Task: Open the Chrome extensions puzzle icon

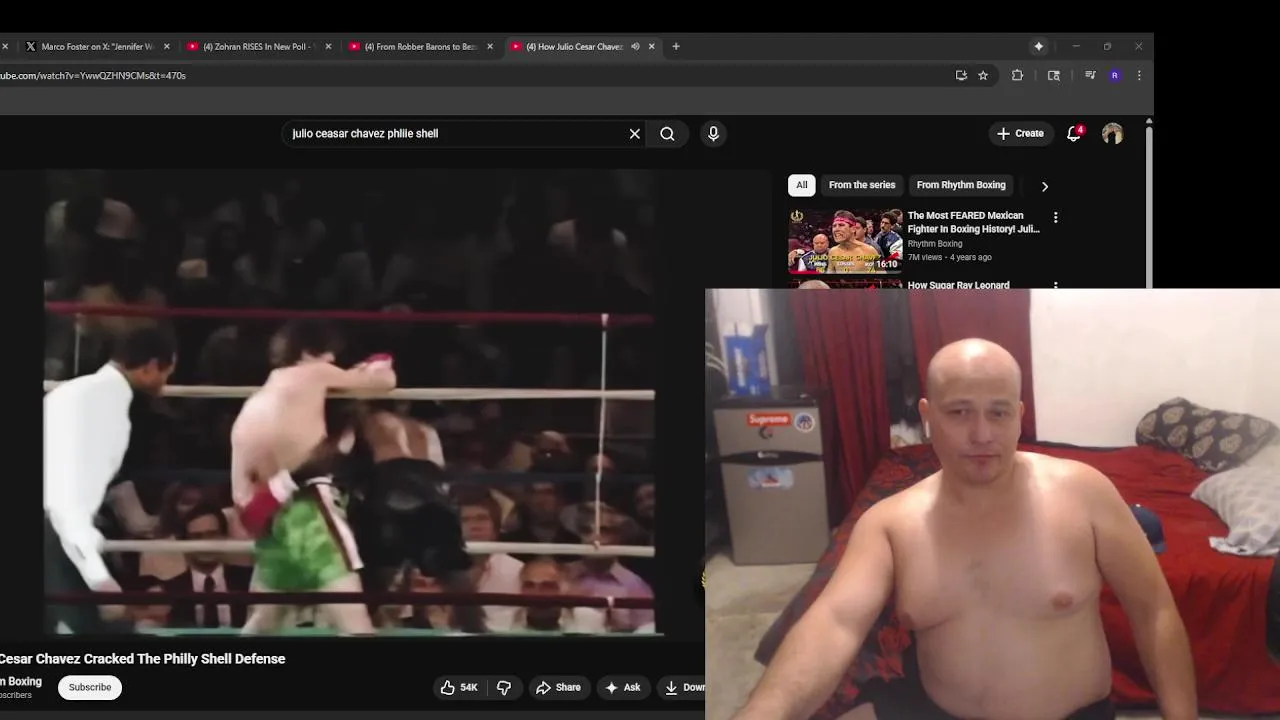Action: (x=1017, y=75)
